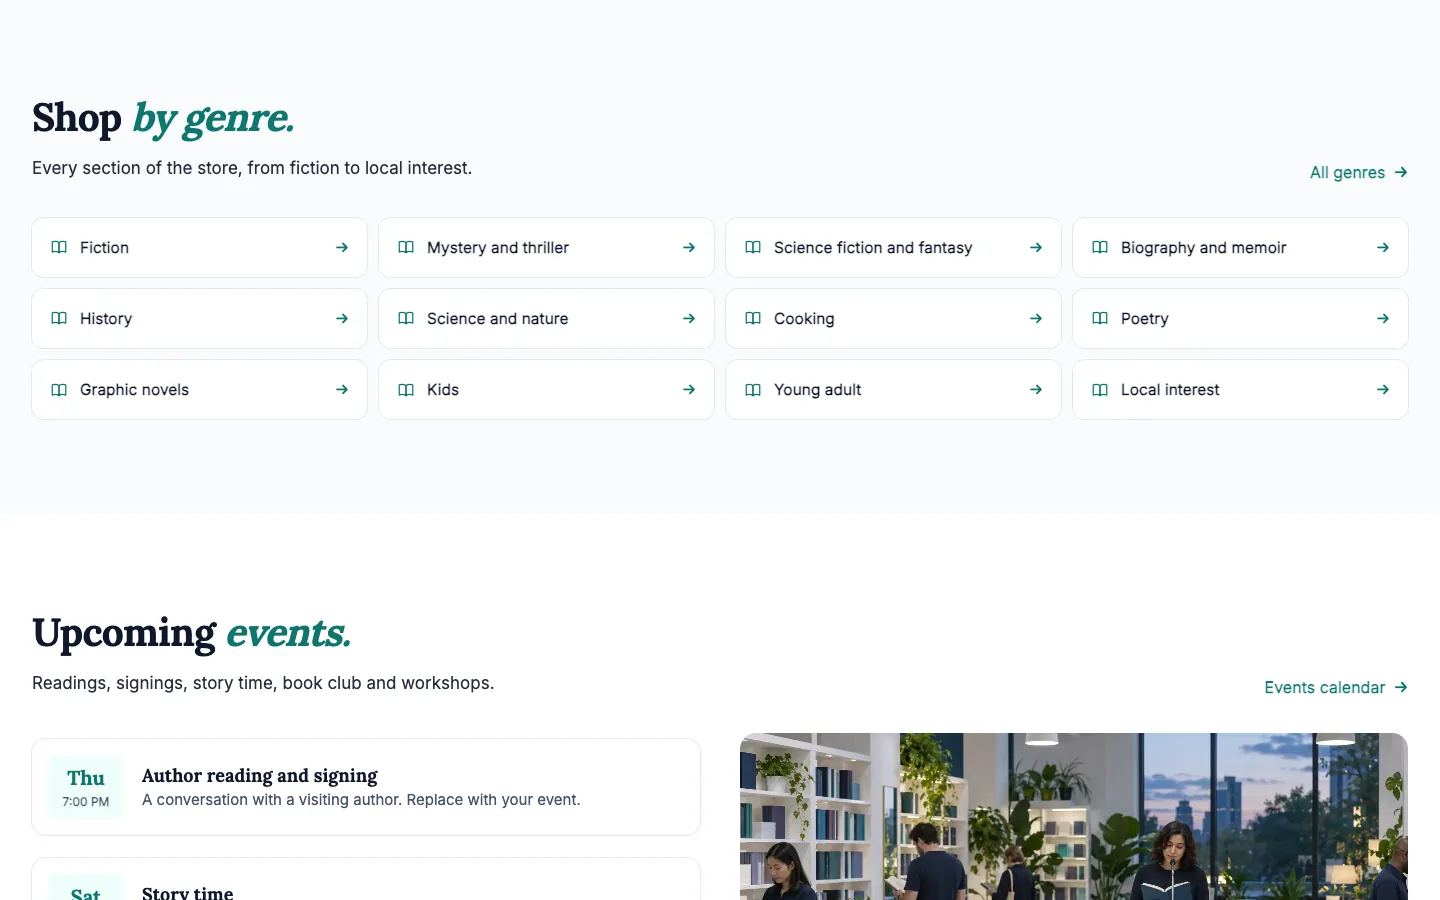1440x900 pixels.
Task: Click the bookstore event photo
Action: pyautogui.click(x=1074, y=816)
